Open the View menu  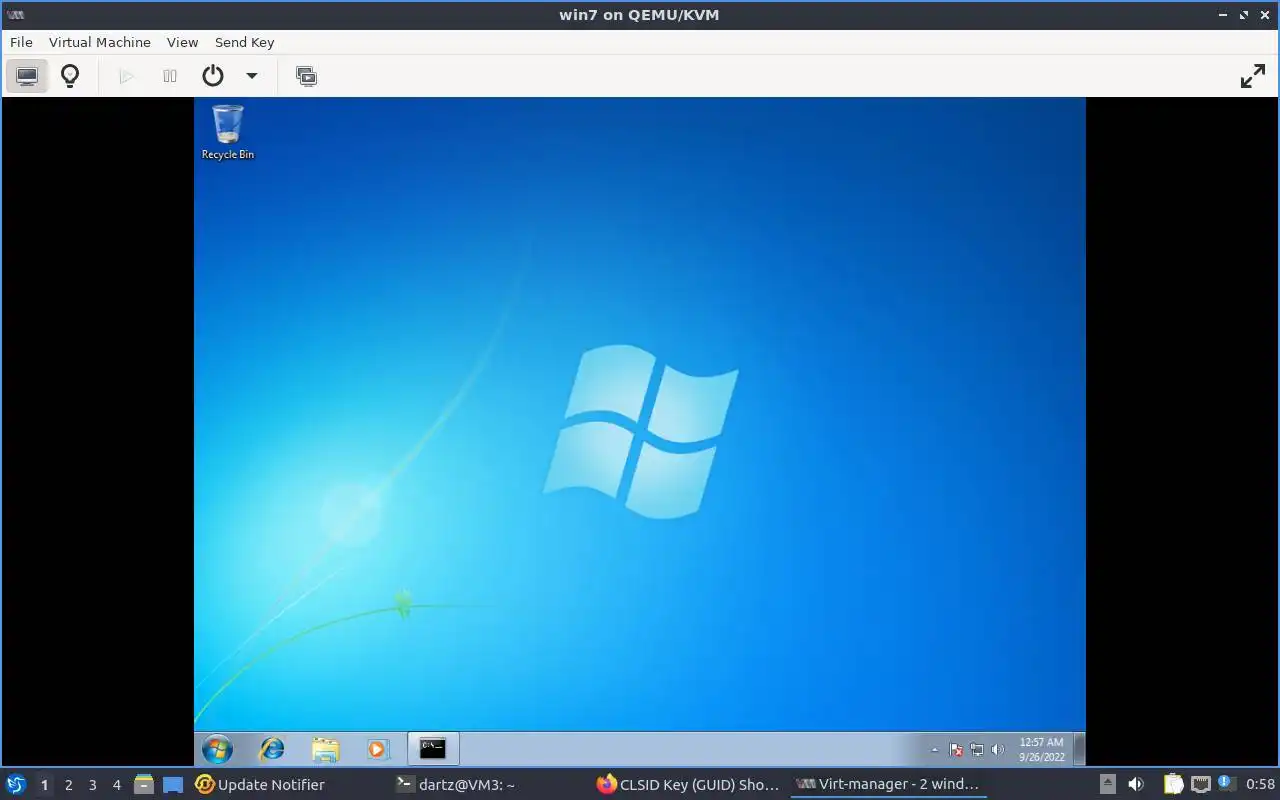click(x=182, y=42)
